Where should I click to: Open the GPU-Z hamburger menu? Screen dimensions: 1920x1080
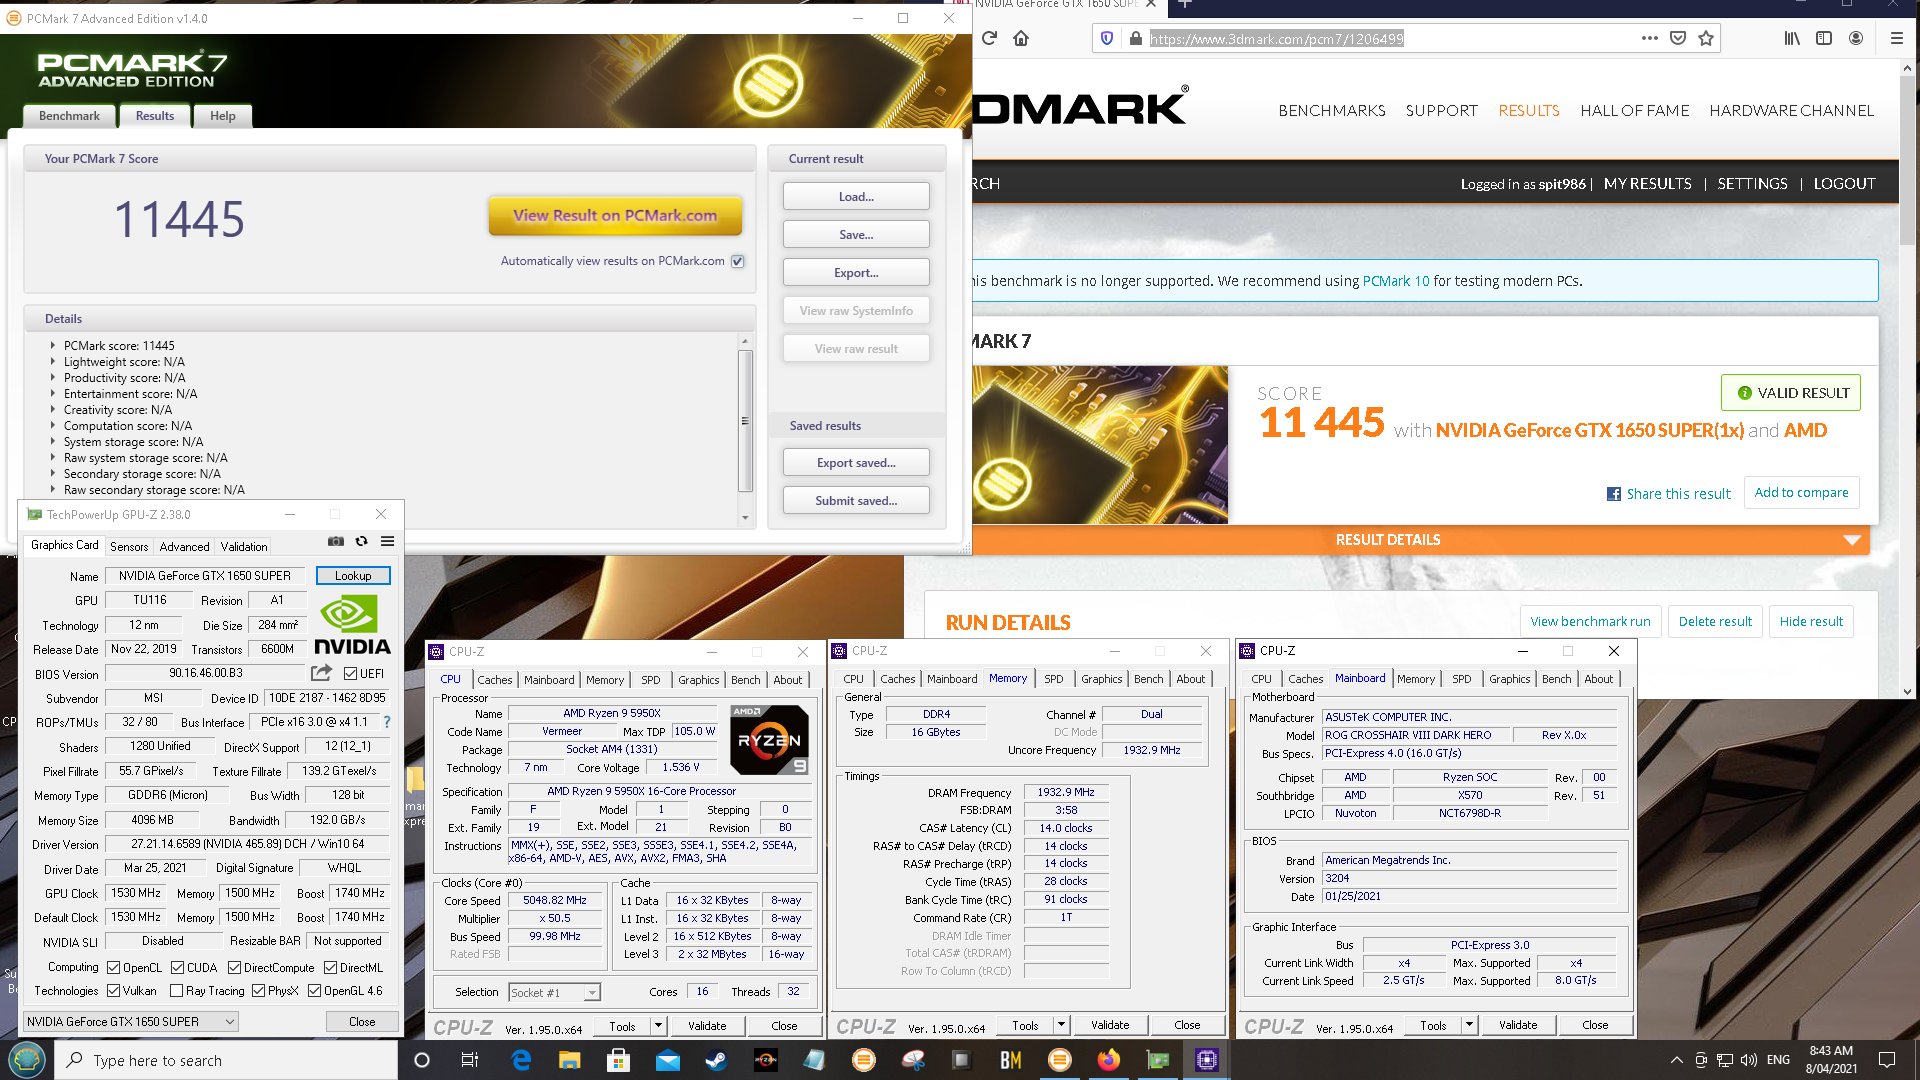coord(388,542)
